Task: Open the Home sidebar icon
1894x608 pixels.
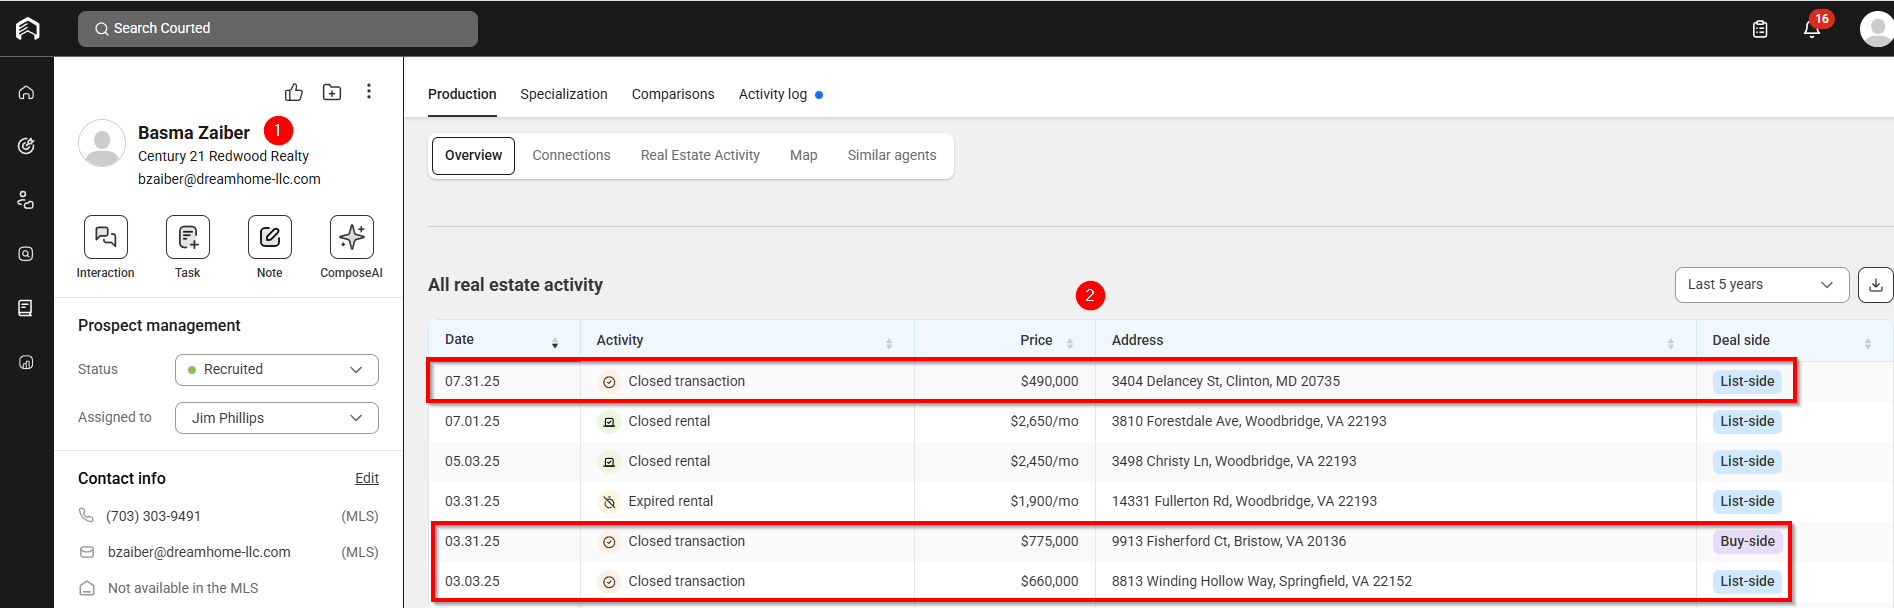Action: point(27,93)
